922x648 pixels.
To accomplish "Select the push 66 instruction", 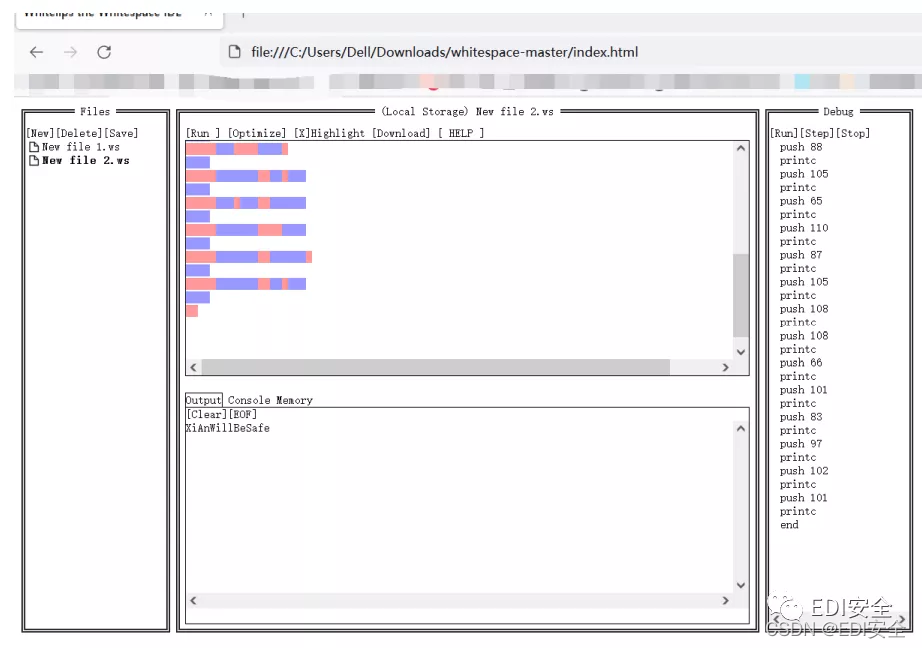I will coord(801,363).
